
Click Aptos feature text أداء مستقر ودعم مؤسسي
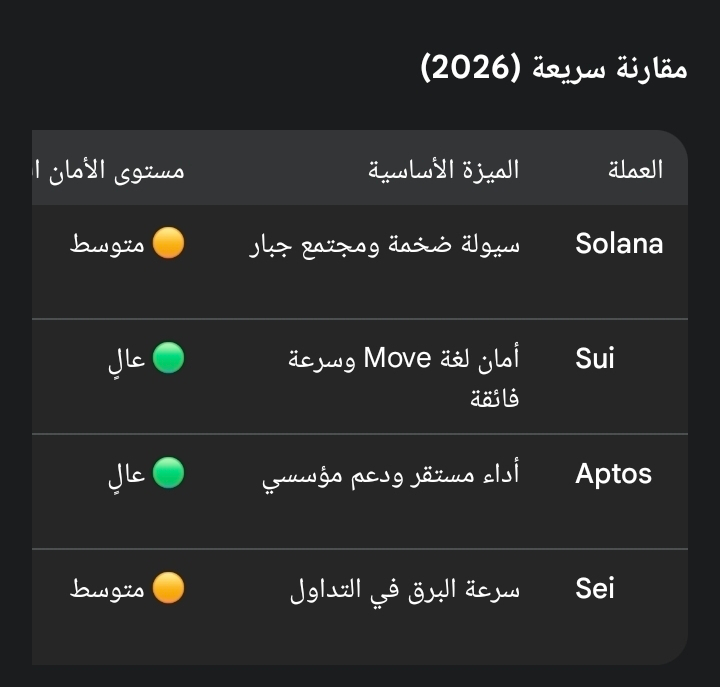391,474
